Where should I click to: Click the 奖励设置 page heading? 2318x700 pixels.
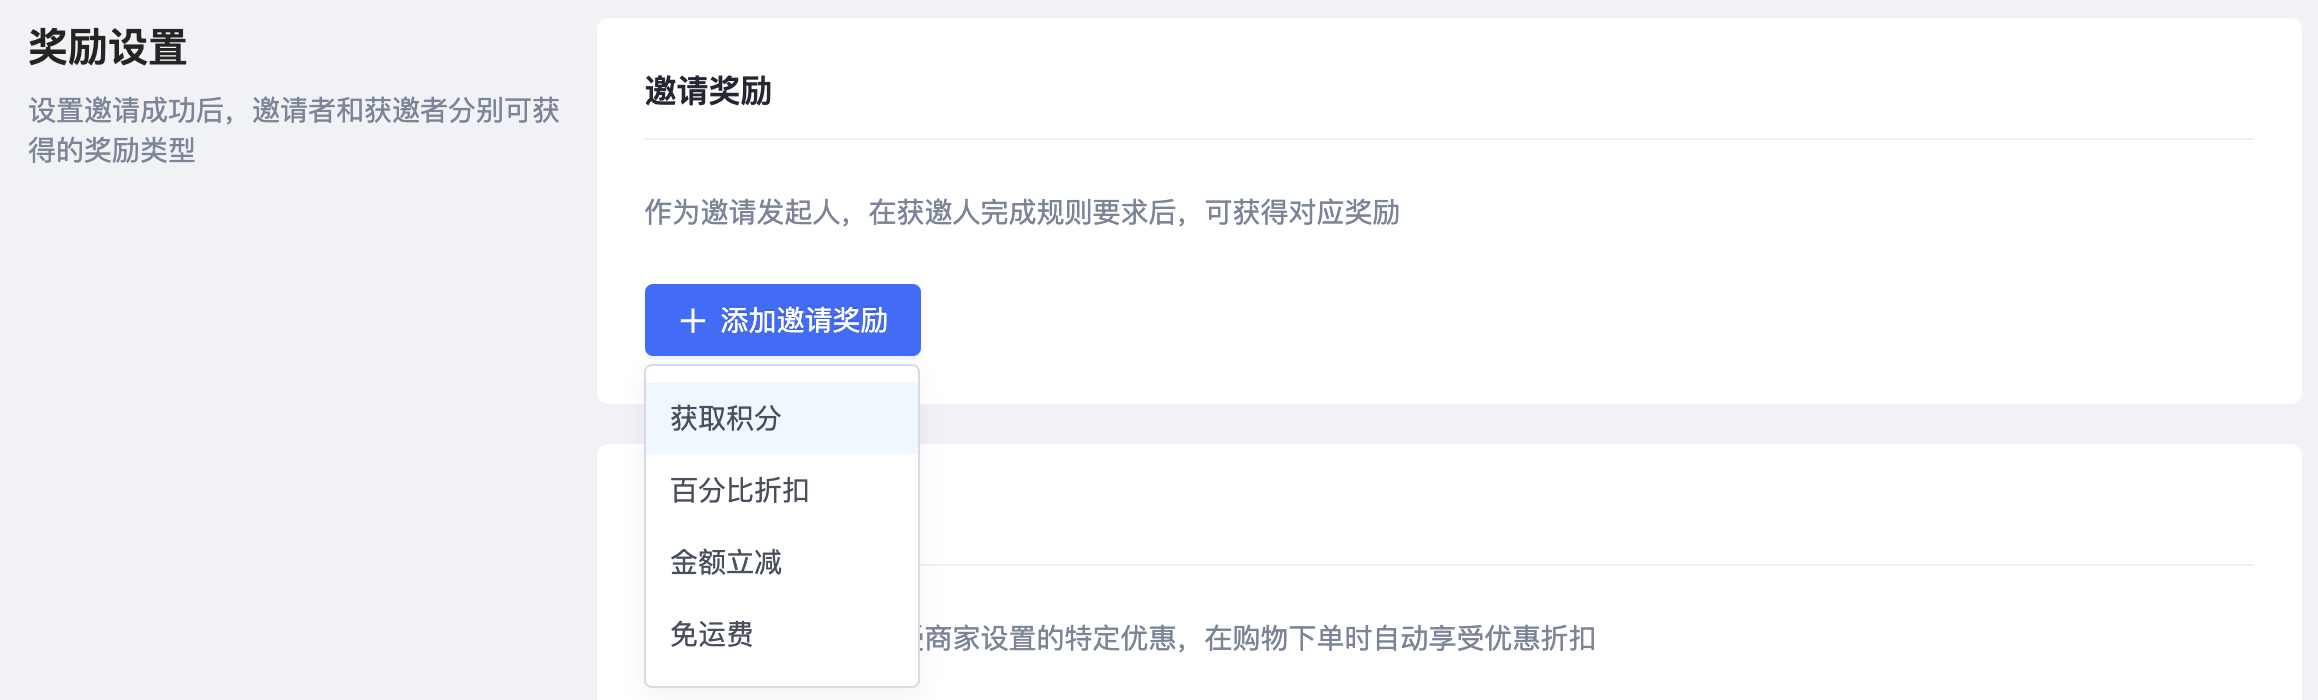(108, 47)
